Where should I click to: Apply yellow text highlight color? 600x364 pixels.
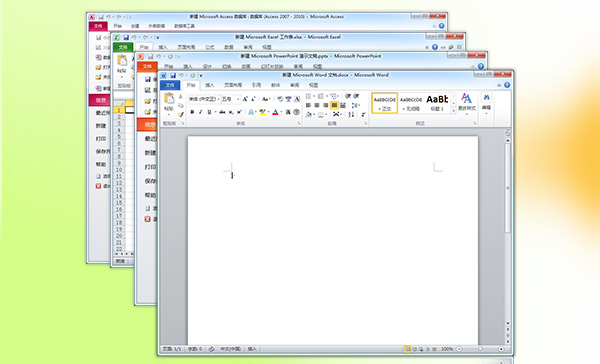(262, 112)
